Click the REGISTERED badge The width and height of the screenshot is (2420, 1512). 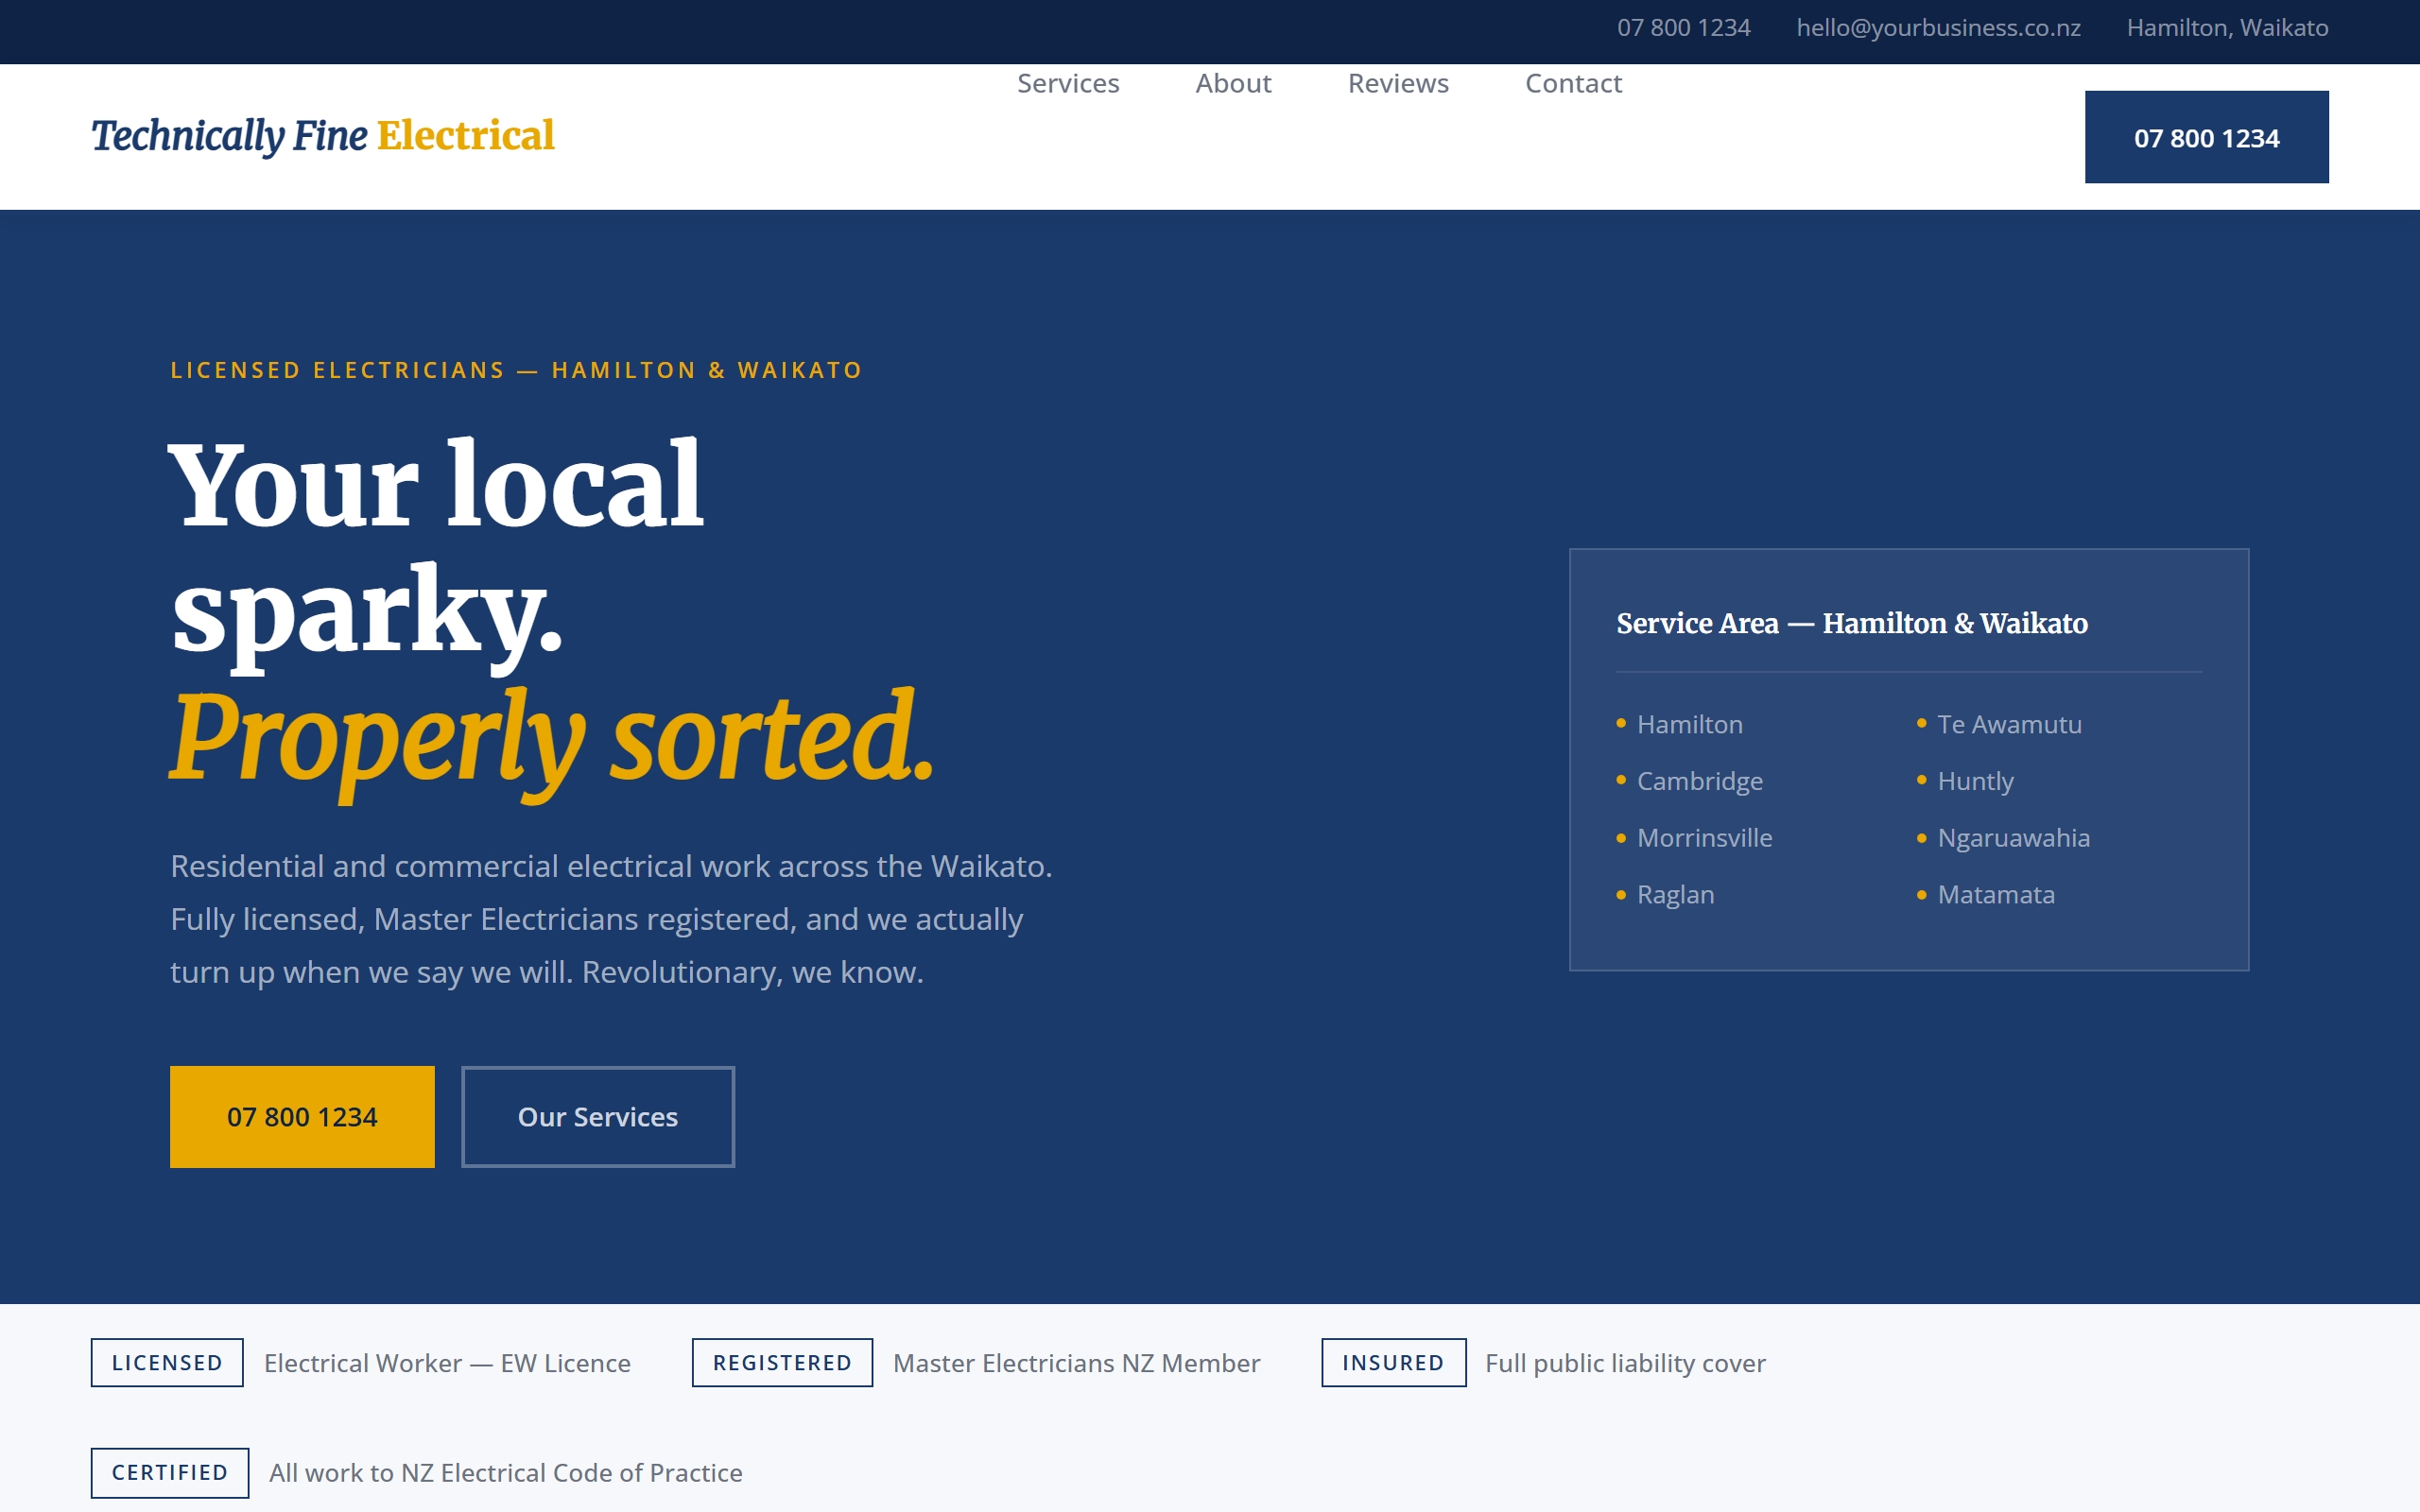point(782,1363)
